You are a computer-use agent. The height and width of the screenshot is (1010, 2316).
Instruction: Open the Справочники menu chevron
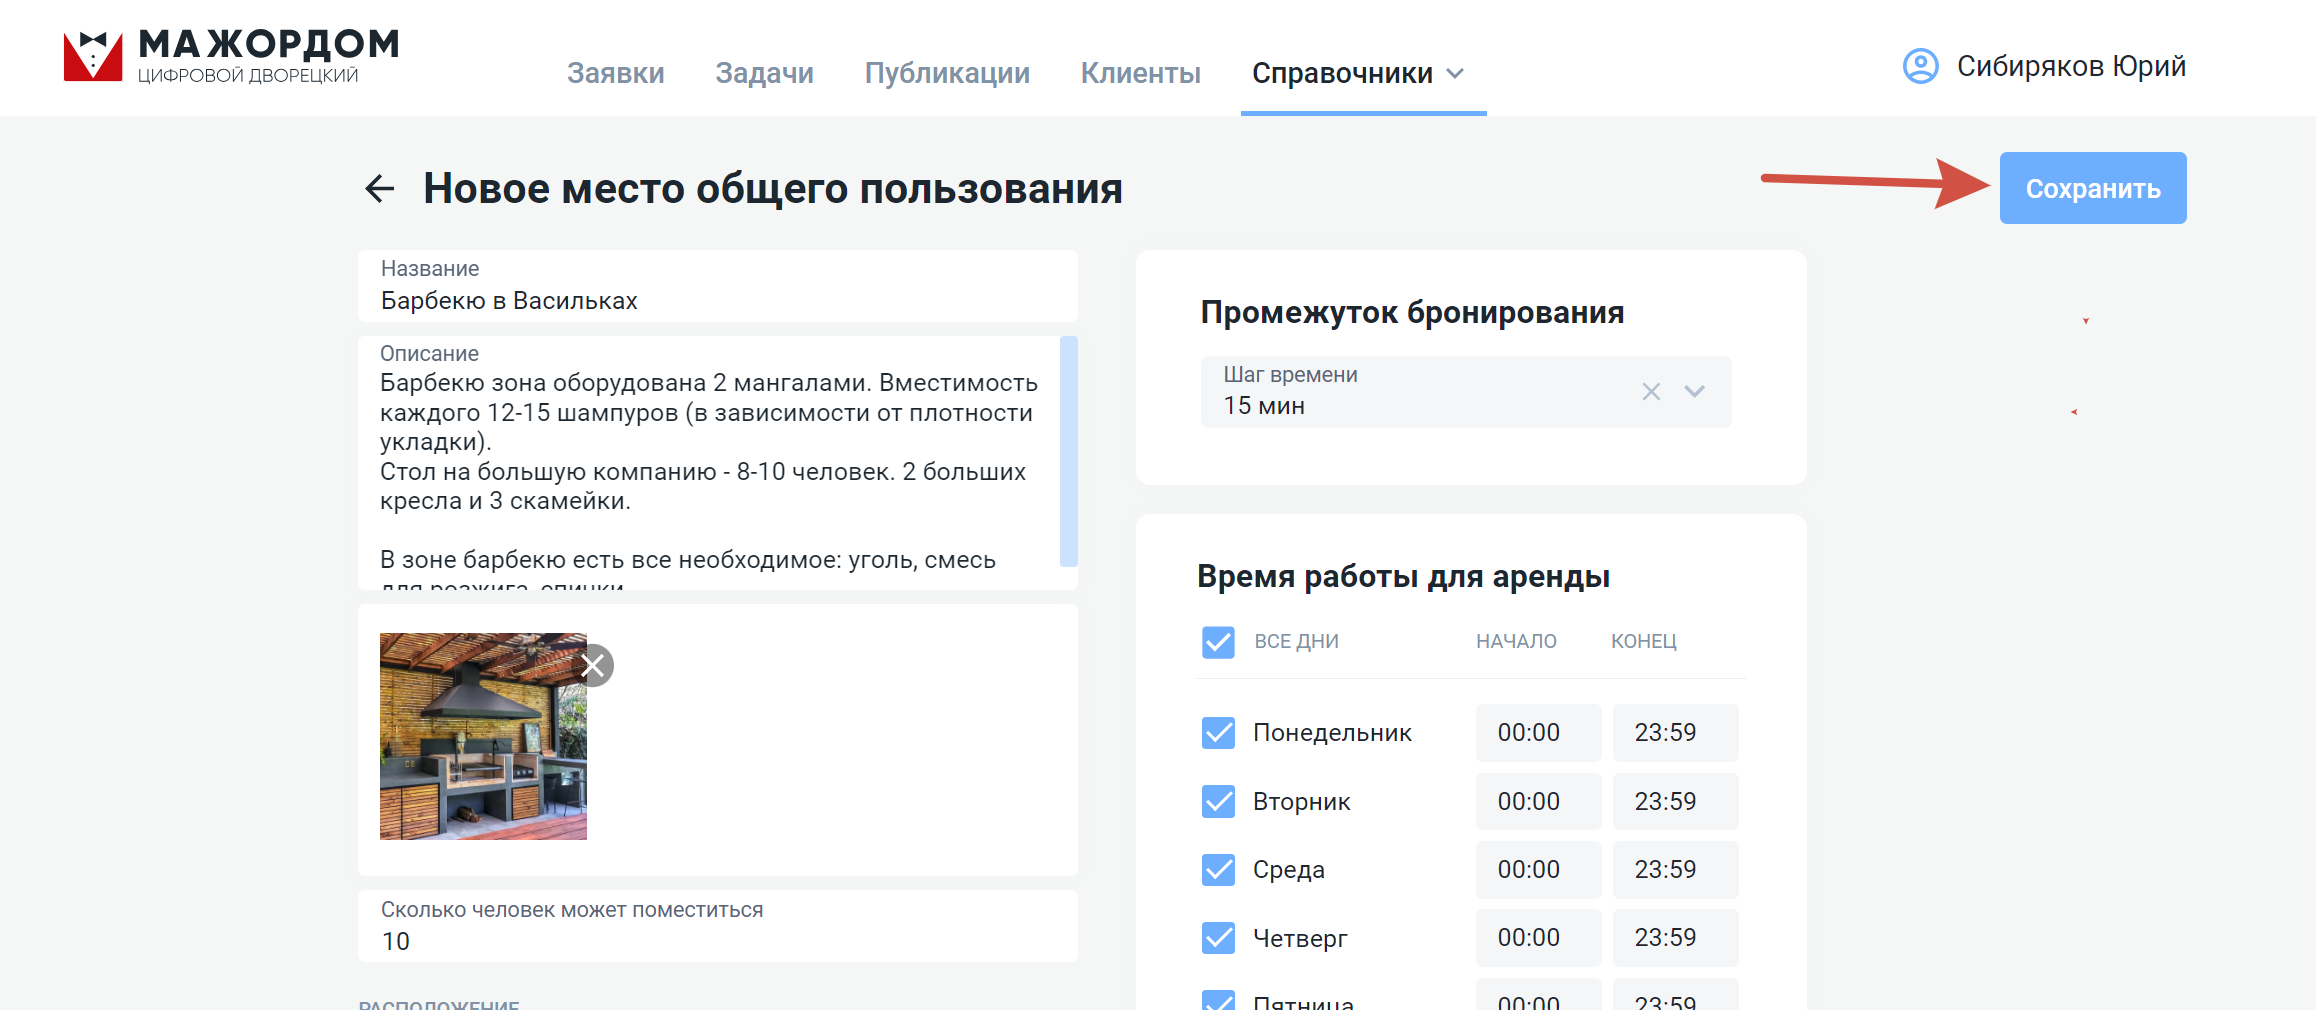1456,74
